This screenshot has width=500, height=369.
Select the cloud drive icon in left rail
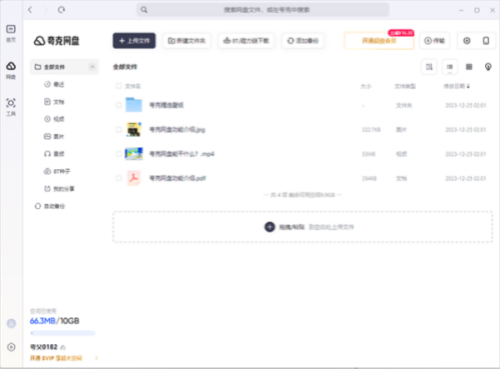click(x=11, y=66)
